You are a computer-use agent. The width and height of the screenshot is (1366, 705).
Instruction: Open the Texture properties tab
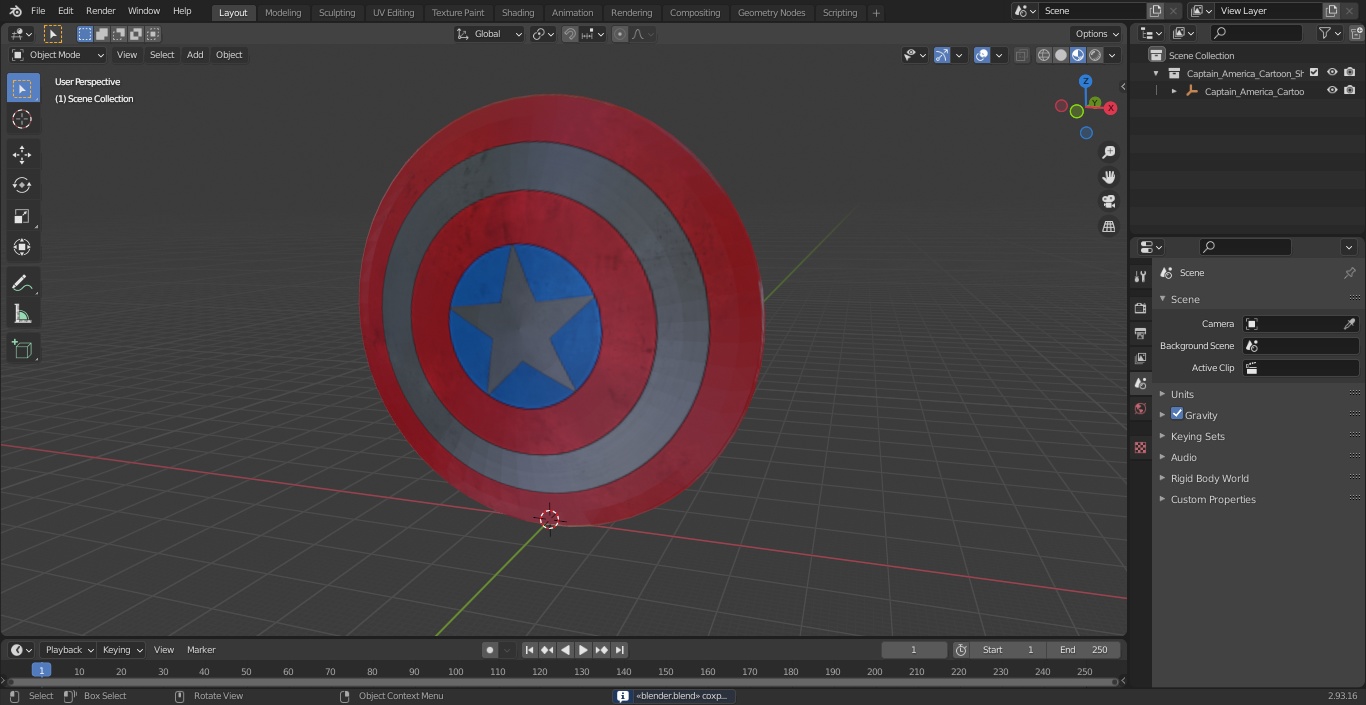pyautogui.click(x=1140, y=447)
